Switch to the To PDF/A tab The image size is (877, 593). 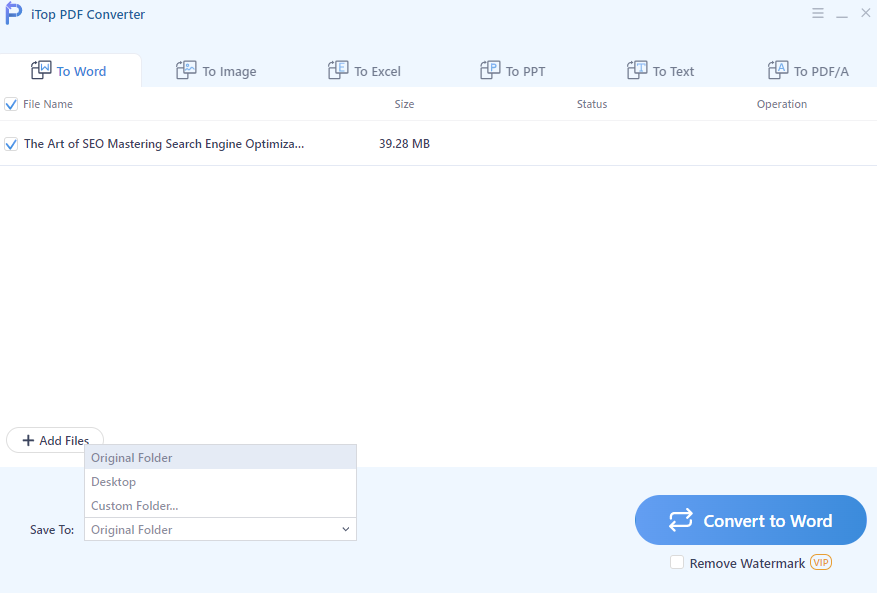(809, 71)
